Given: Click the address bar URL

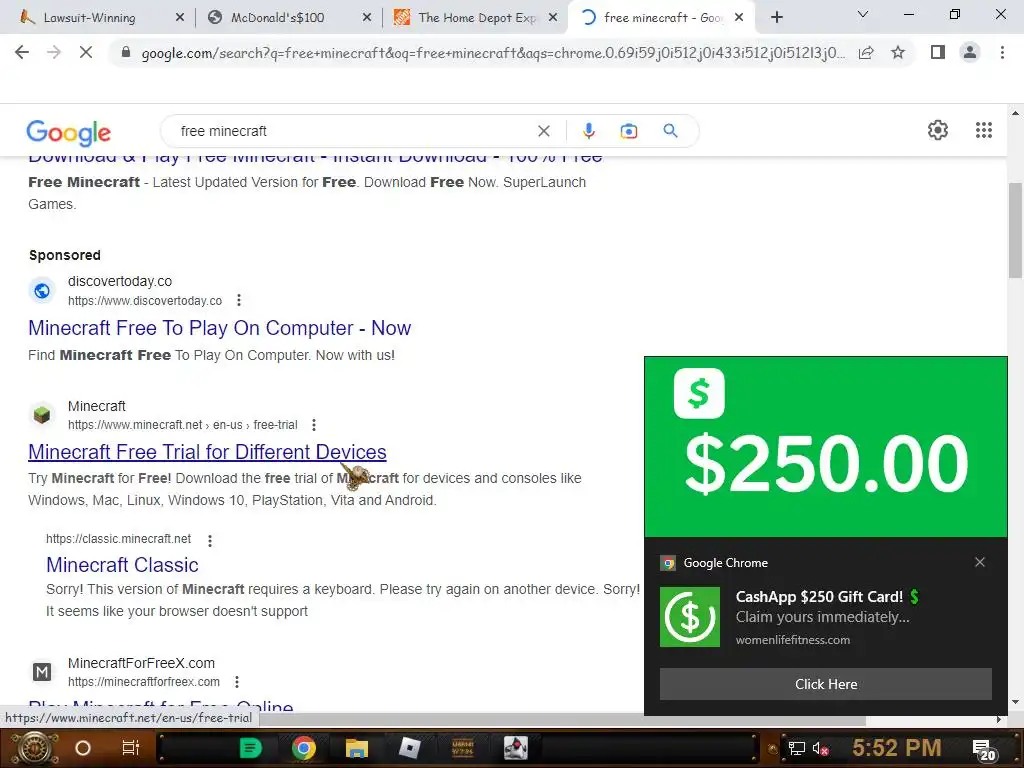Looking at the screenshot, I should [493, 53].
